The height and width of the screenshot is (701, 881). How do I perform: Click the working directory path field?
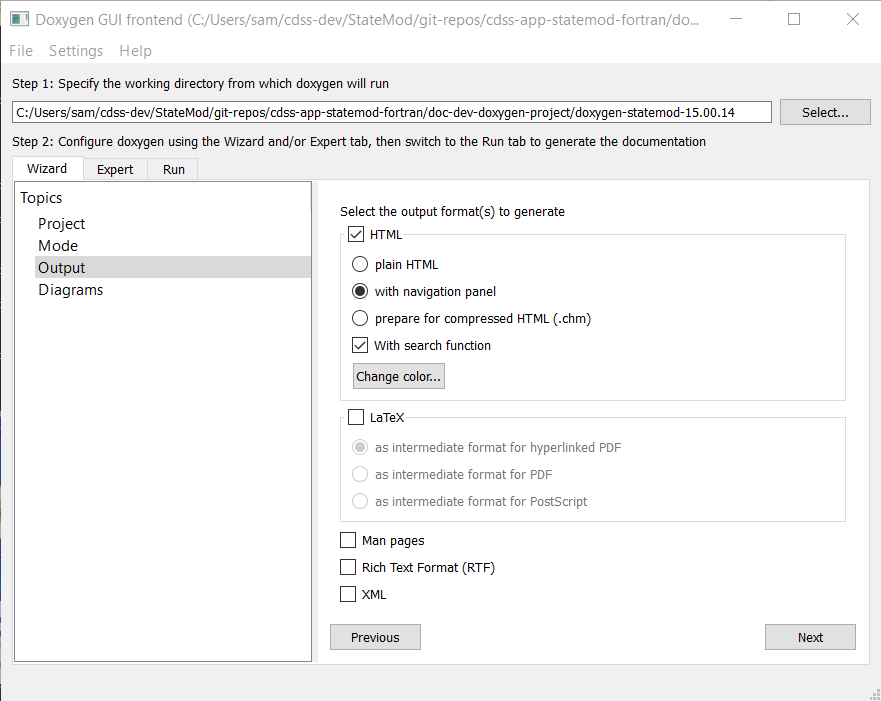click(392, 112)
